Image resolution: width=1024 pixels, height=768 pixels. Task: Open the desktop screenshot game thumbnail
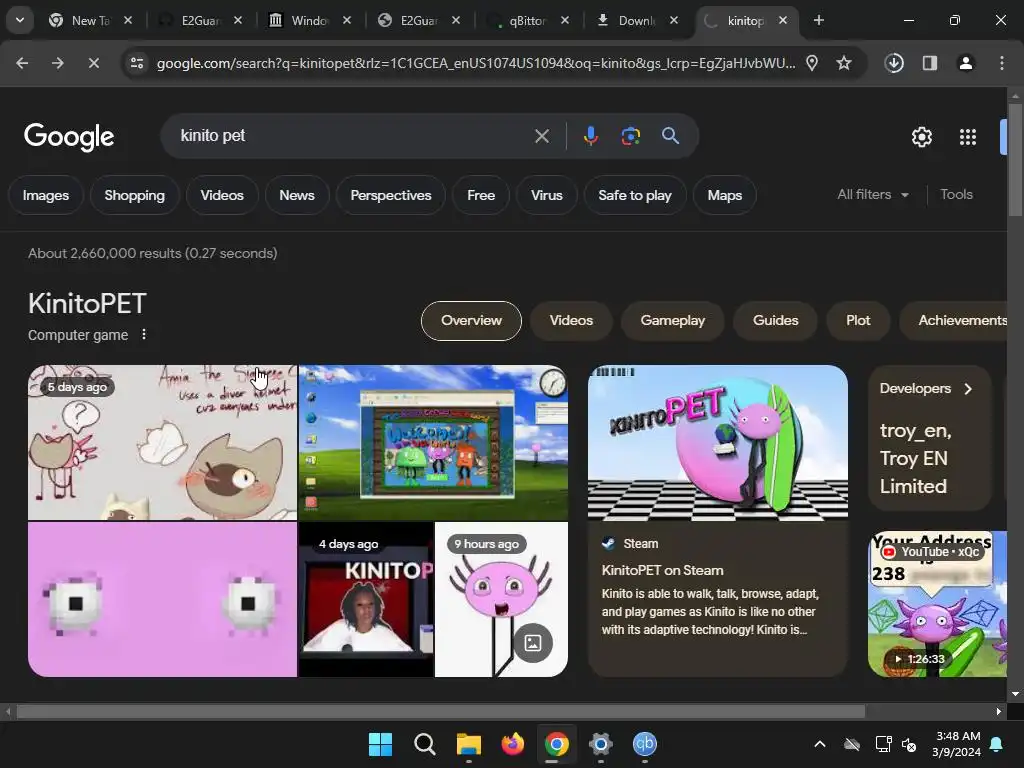tap(433, 442)
